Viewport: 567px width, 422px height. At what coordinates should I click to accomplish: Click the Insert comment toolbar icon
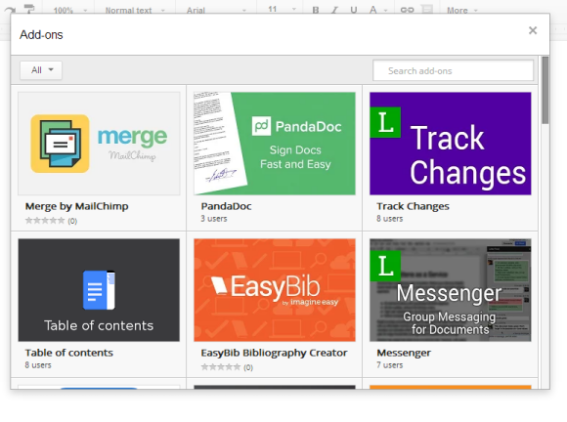point(427,9)
